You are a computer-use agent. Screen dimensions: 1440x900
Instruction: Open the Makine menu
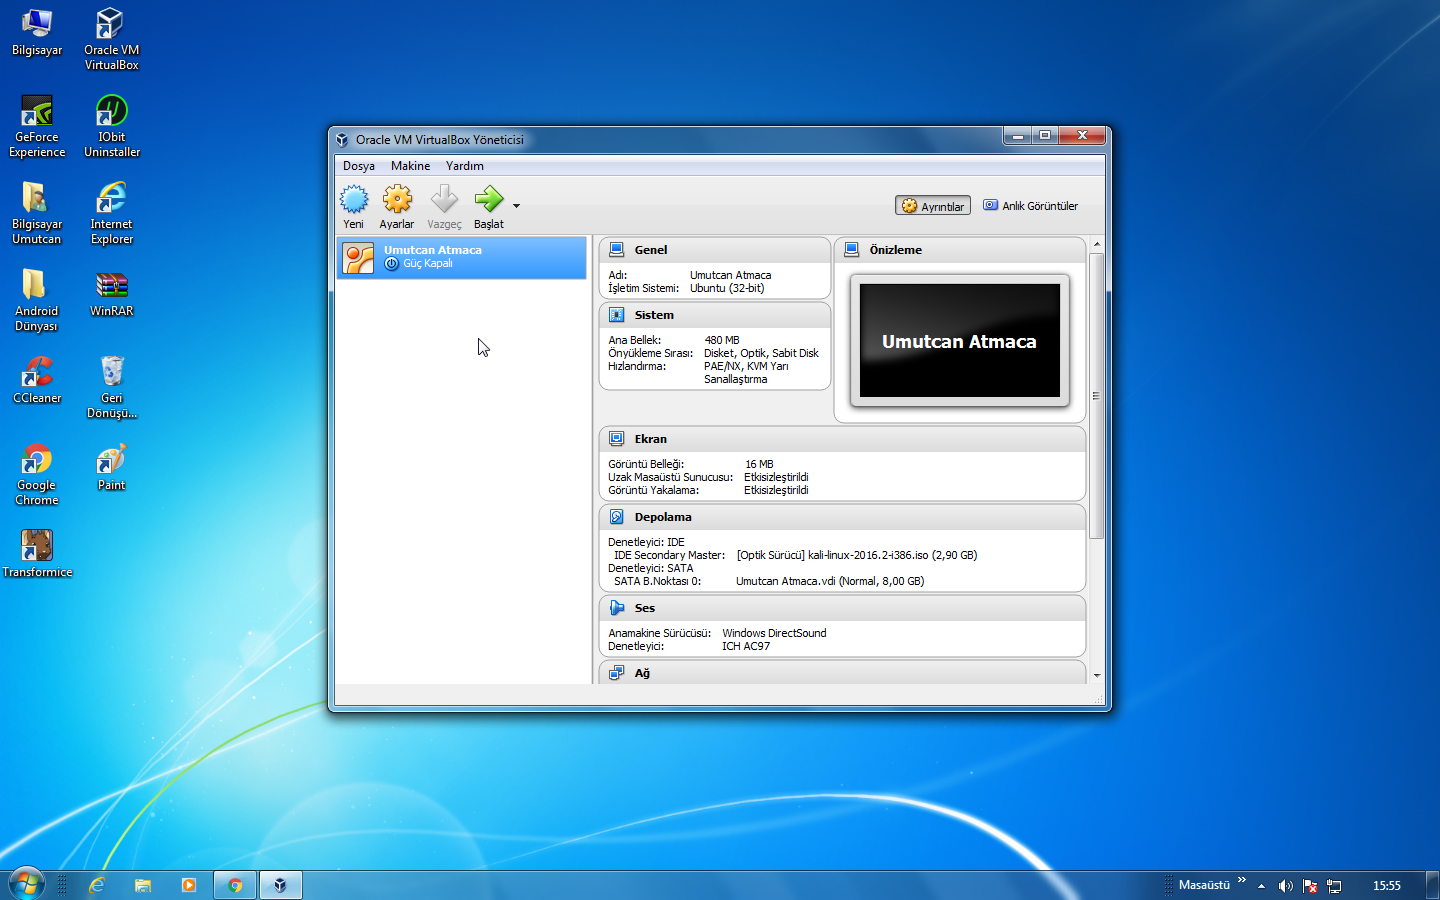[410, 166]
